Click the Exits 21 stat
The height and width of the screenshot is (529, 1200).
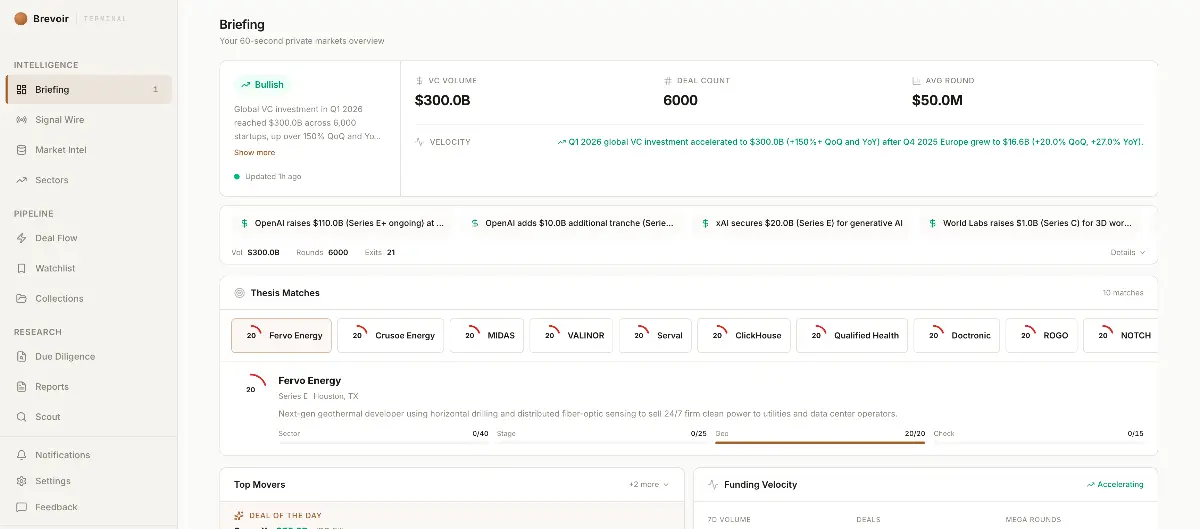(x=378, y=252)
